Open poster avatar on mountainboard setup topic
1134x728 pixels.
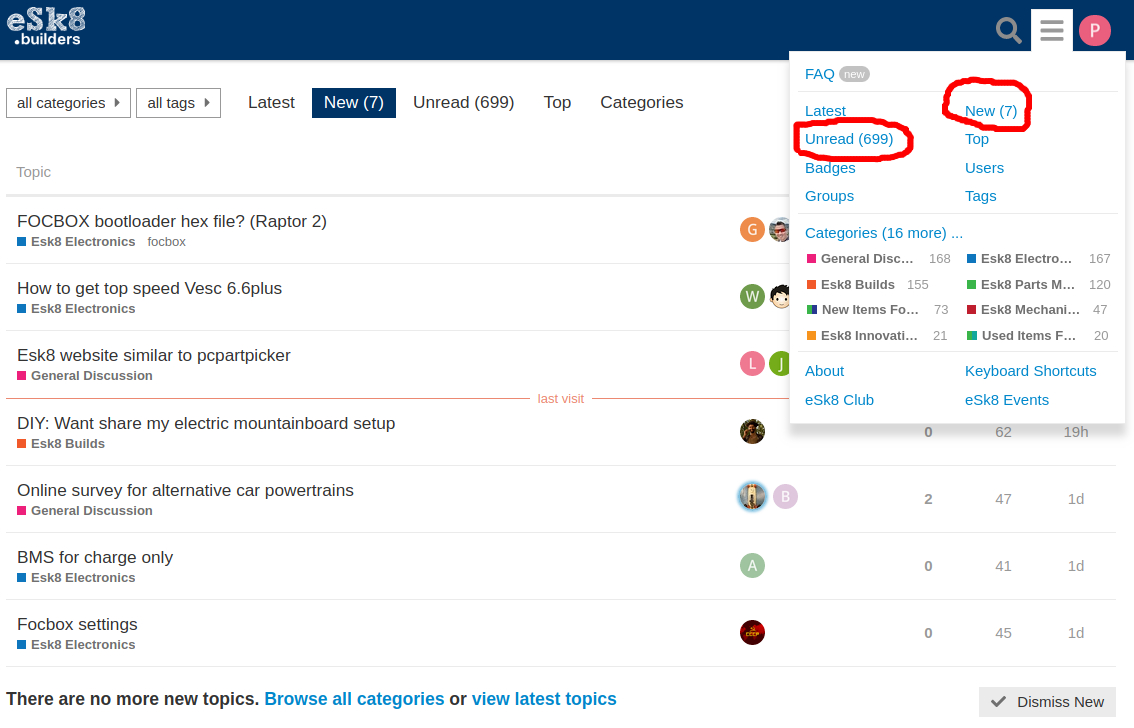point(752,432)
